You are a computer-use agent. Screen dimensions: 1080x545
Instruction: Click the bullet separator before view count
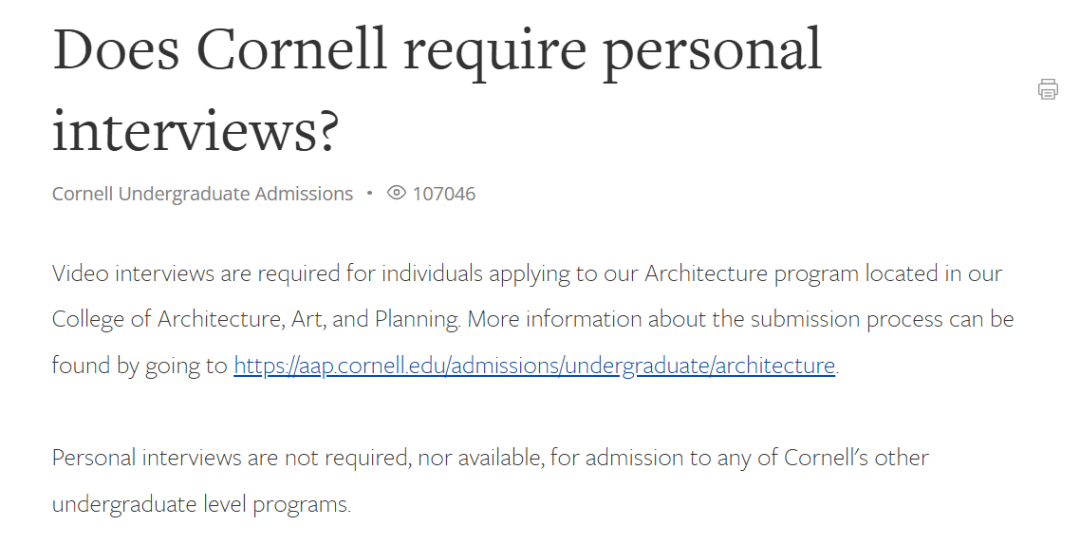[x=370, y=193]
